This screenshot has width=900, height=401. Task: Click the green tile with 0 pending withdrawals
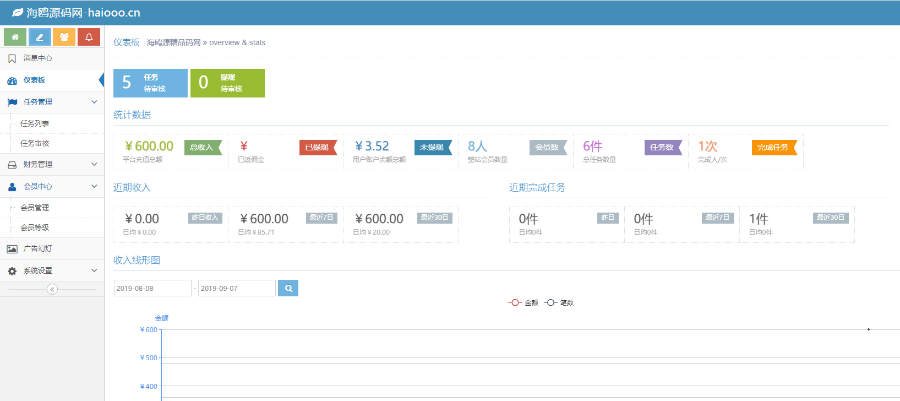point(227,83)
